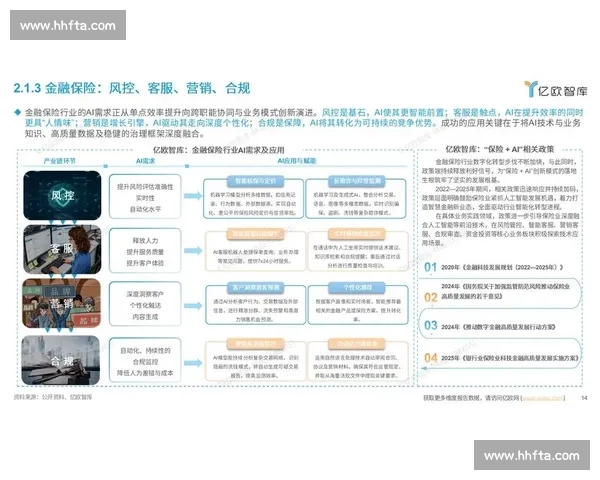This screenshot has width=600, height=480.
Task: Click the AI需求 column header
Action: pyautogui.click(x=145, y=161)
